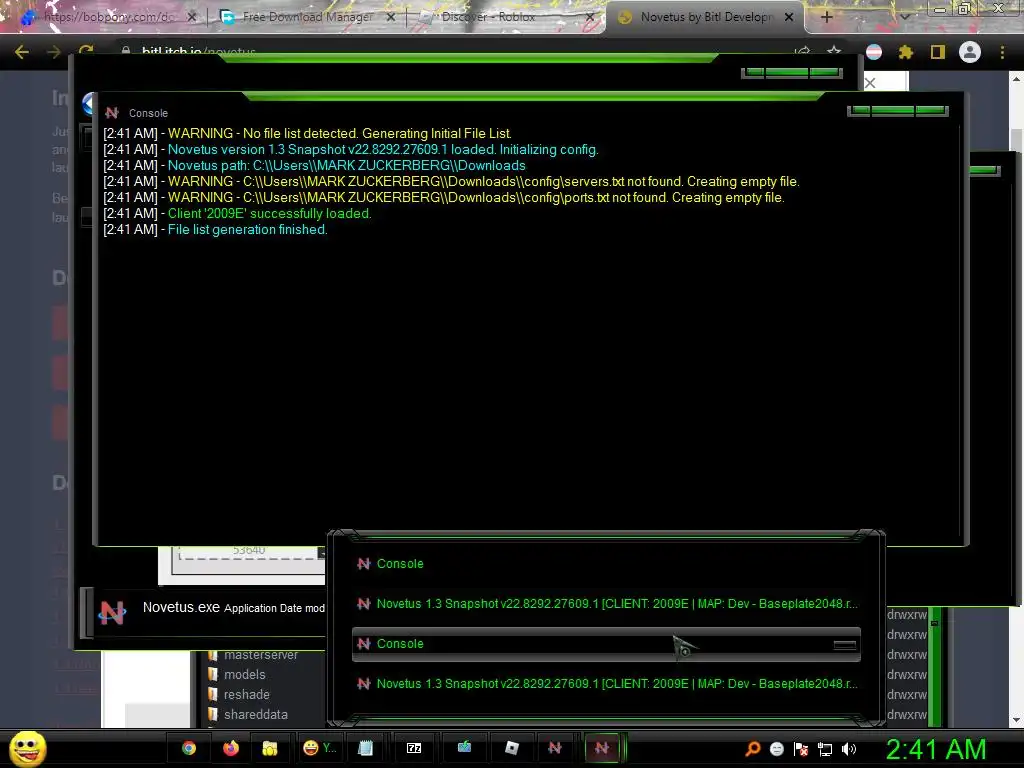
Task: Open 7-Zip from the taskbar
Action: coord(414,748)
